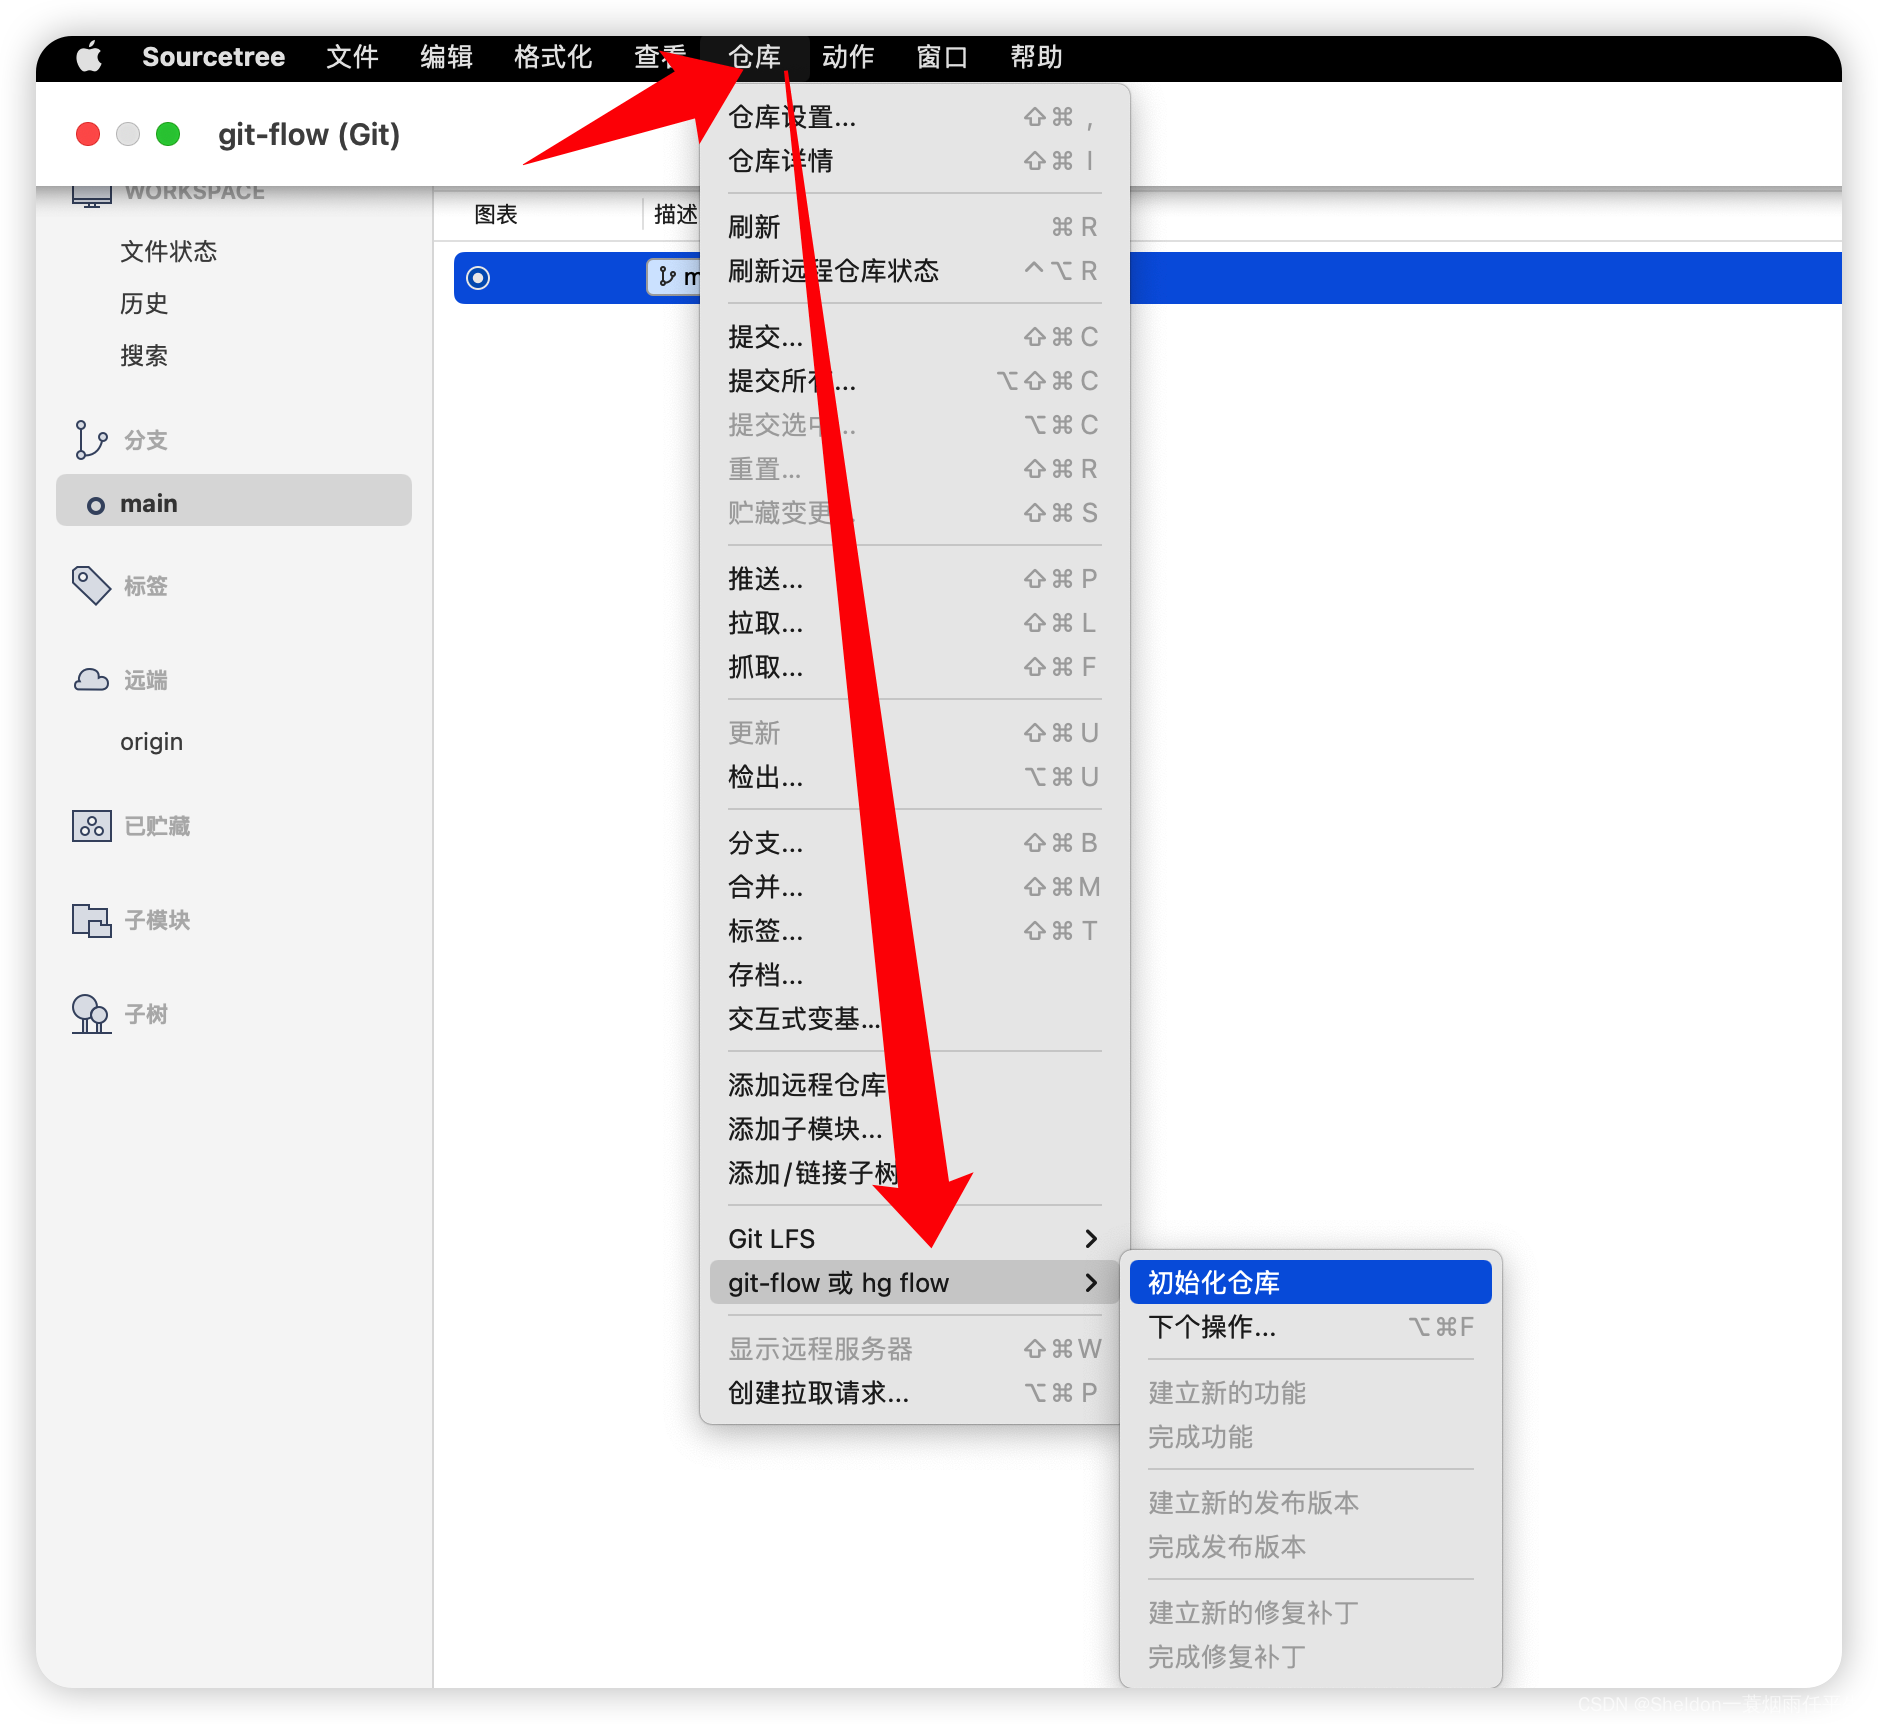1878x1724 pixels.
Task: Click the 已贮藏 section heading
Action: click(x=157, y=826)
